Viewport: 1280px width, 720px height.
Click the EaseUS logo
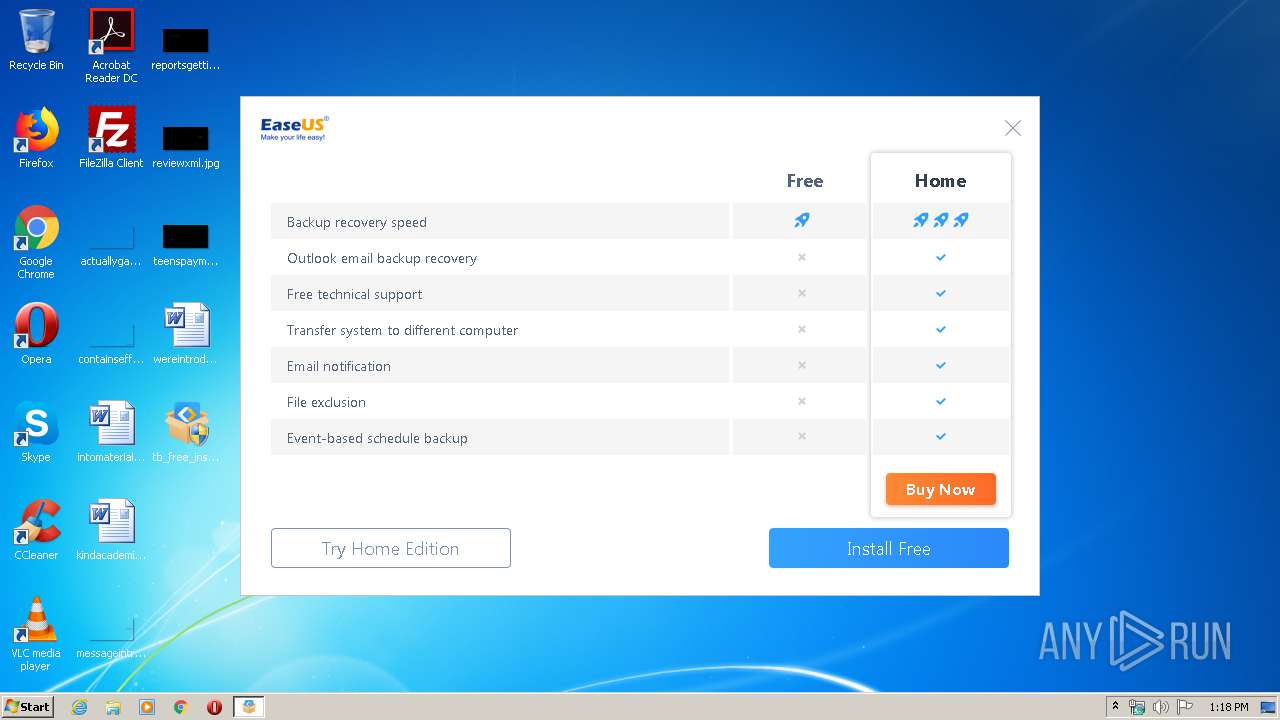[294, 128]
